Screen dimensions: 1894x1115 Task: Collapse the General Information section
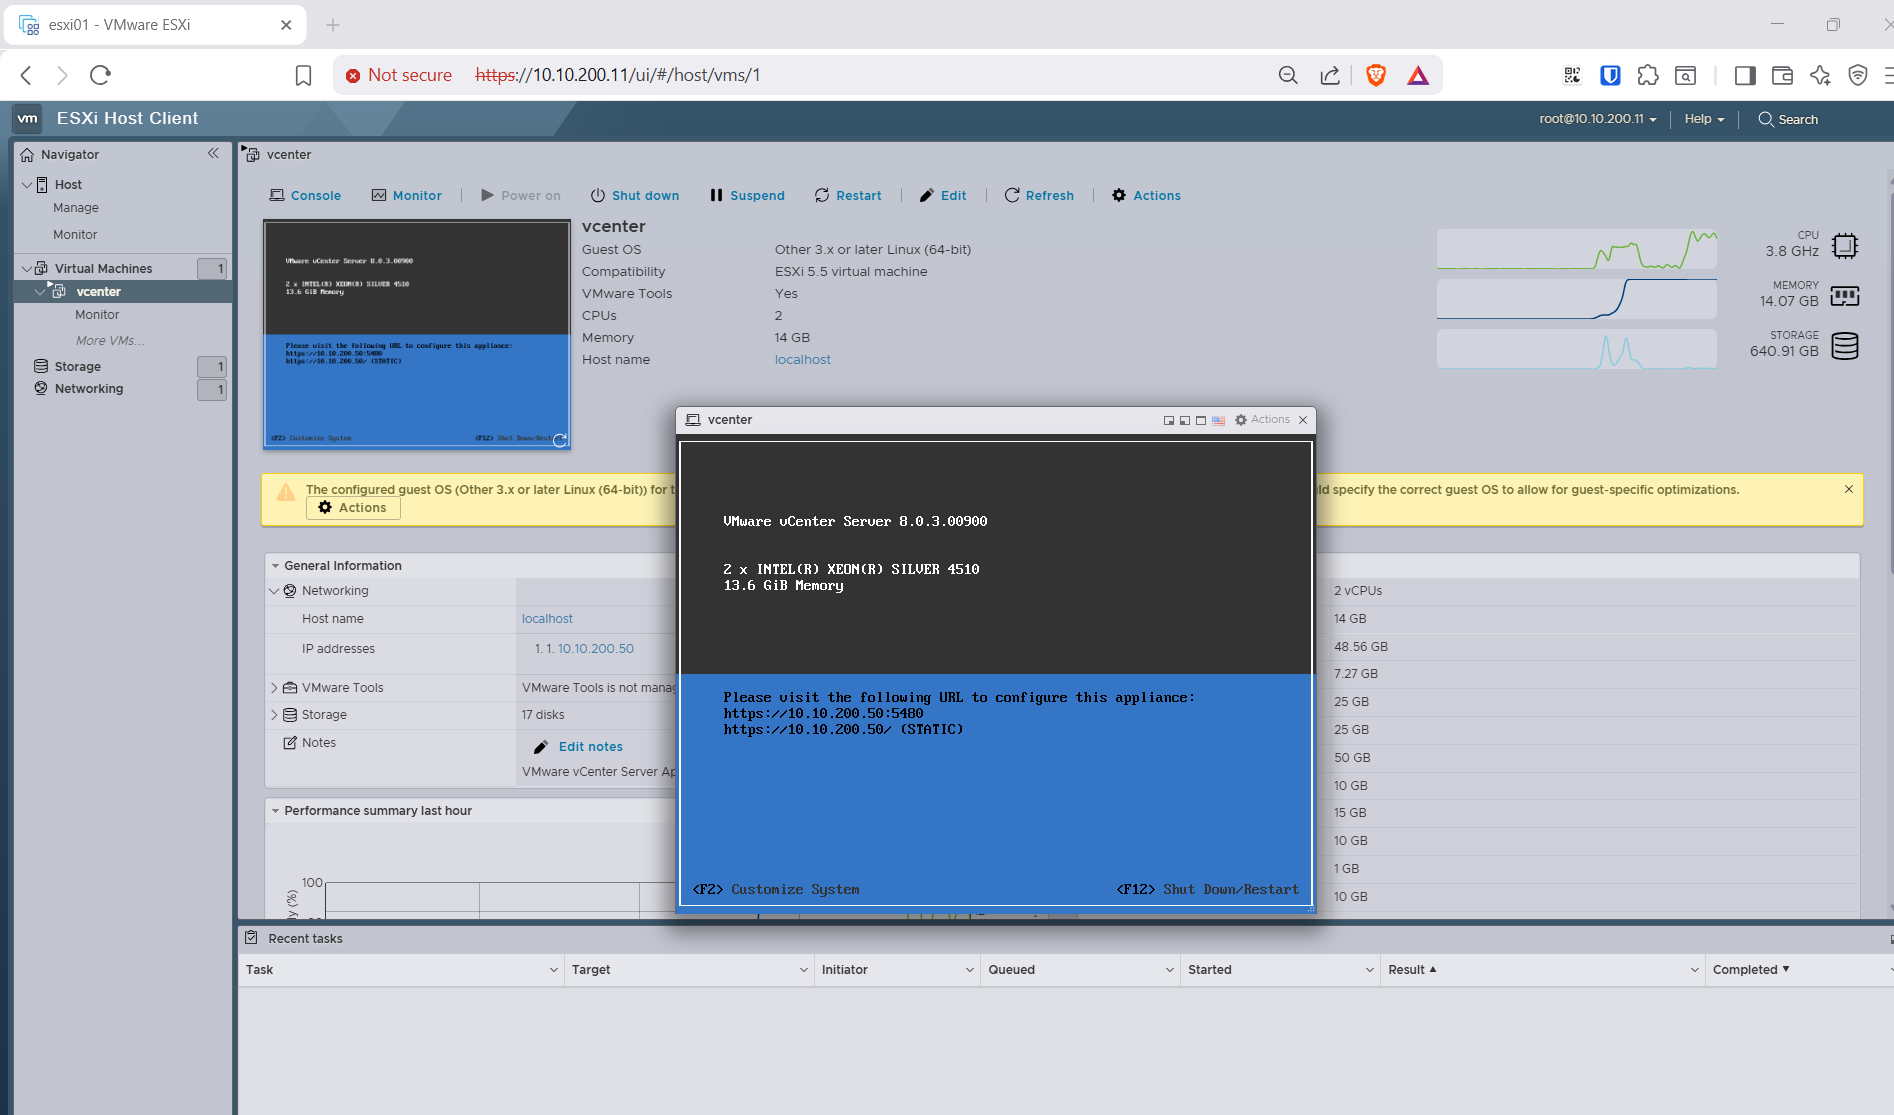point(275,566)
